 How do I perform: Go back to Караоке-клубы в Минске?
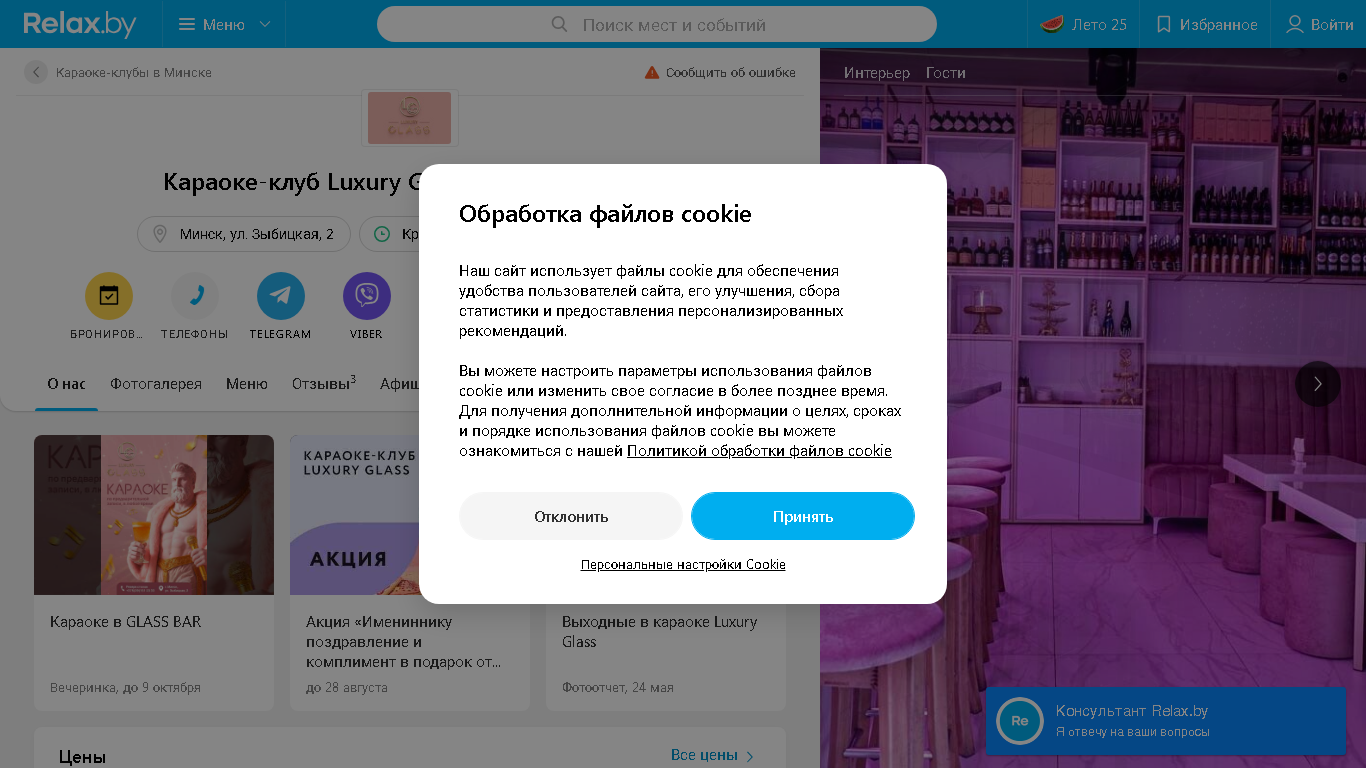(x=119, y=72)
